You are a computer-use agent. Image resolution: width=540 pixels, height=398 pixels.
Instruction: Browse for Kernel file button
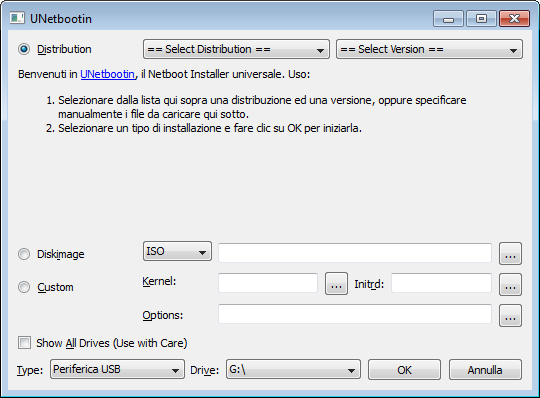pyautogui.click(x=336, y=284)
